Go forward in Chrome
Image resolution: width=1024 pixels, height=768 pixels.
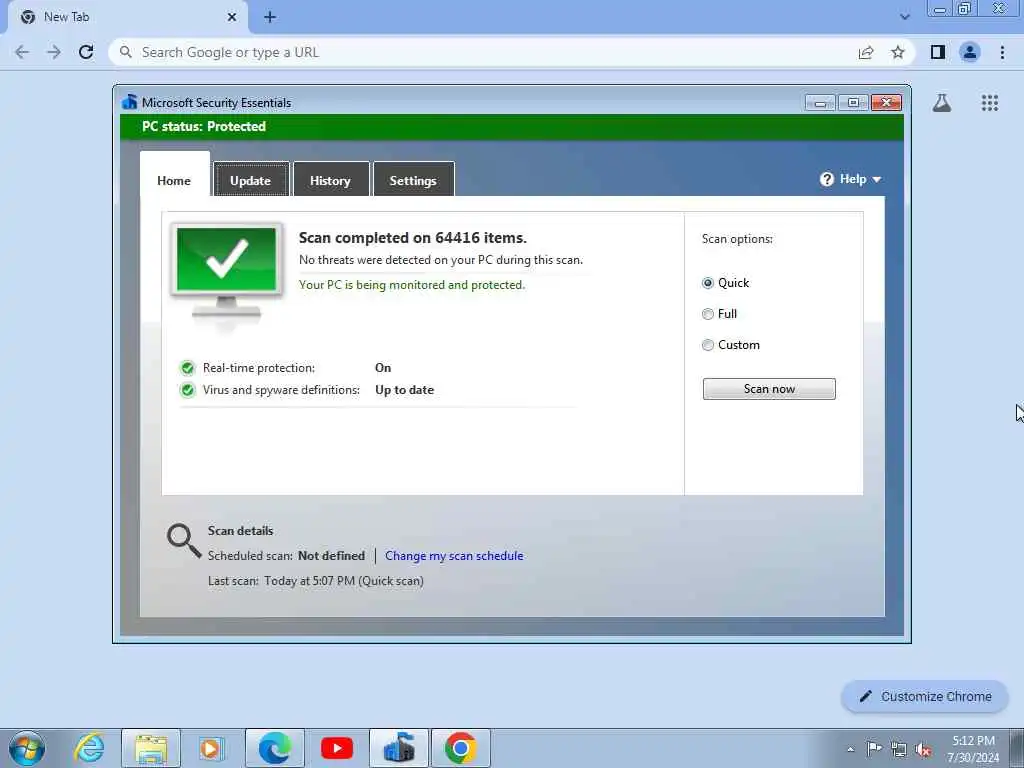54,52
